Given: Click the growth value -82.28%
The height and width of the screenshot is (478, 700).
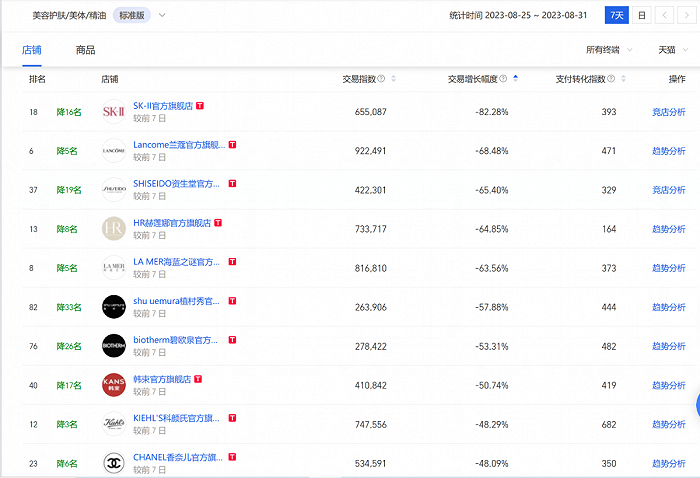Looking at the screenshot, I should pyautogui.click(x=492, y=112).
